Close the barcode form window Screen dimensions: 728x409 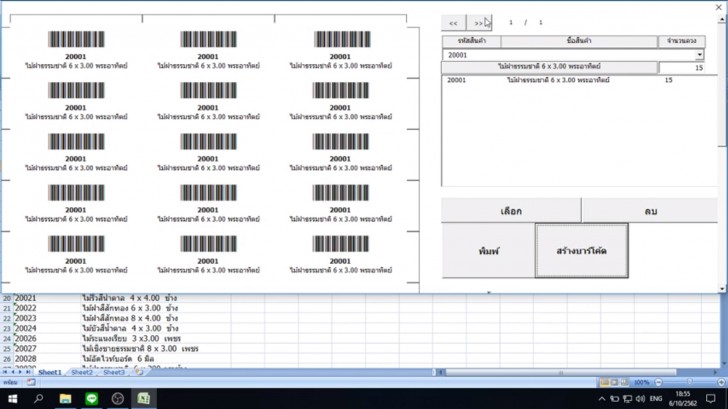(x=719, y=7)
